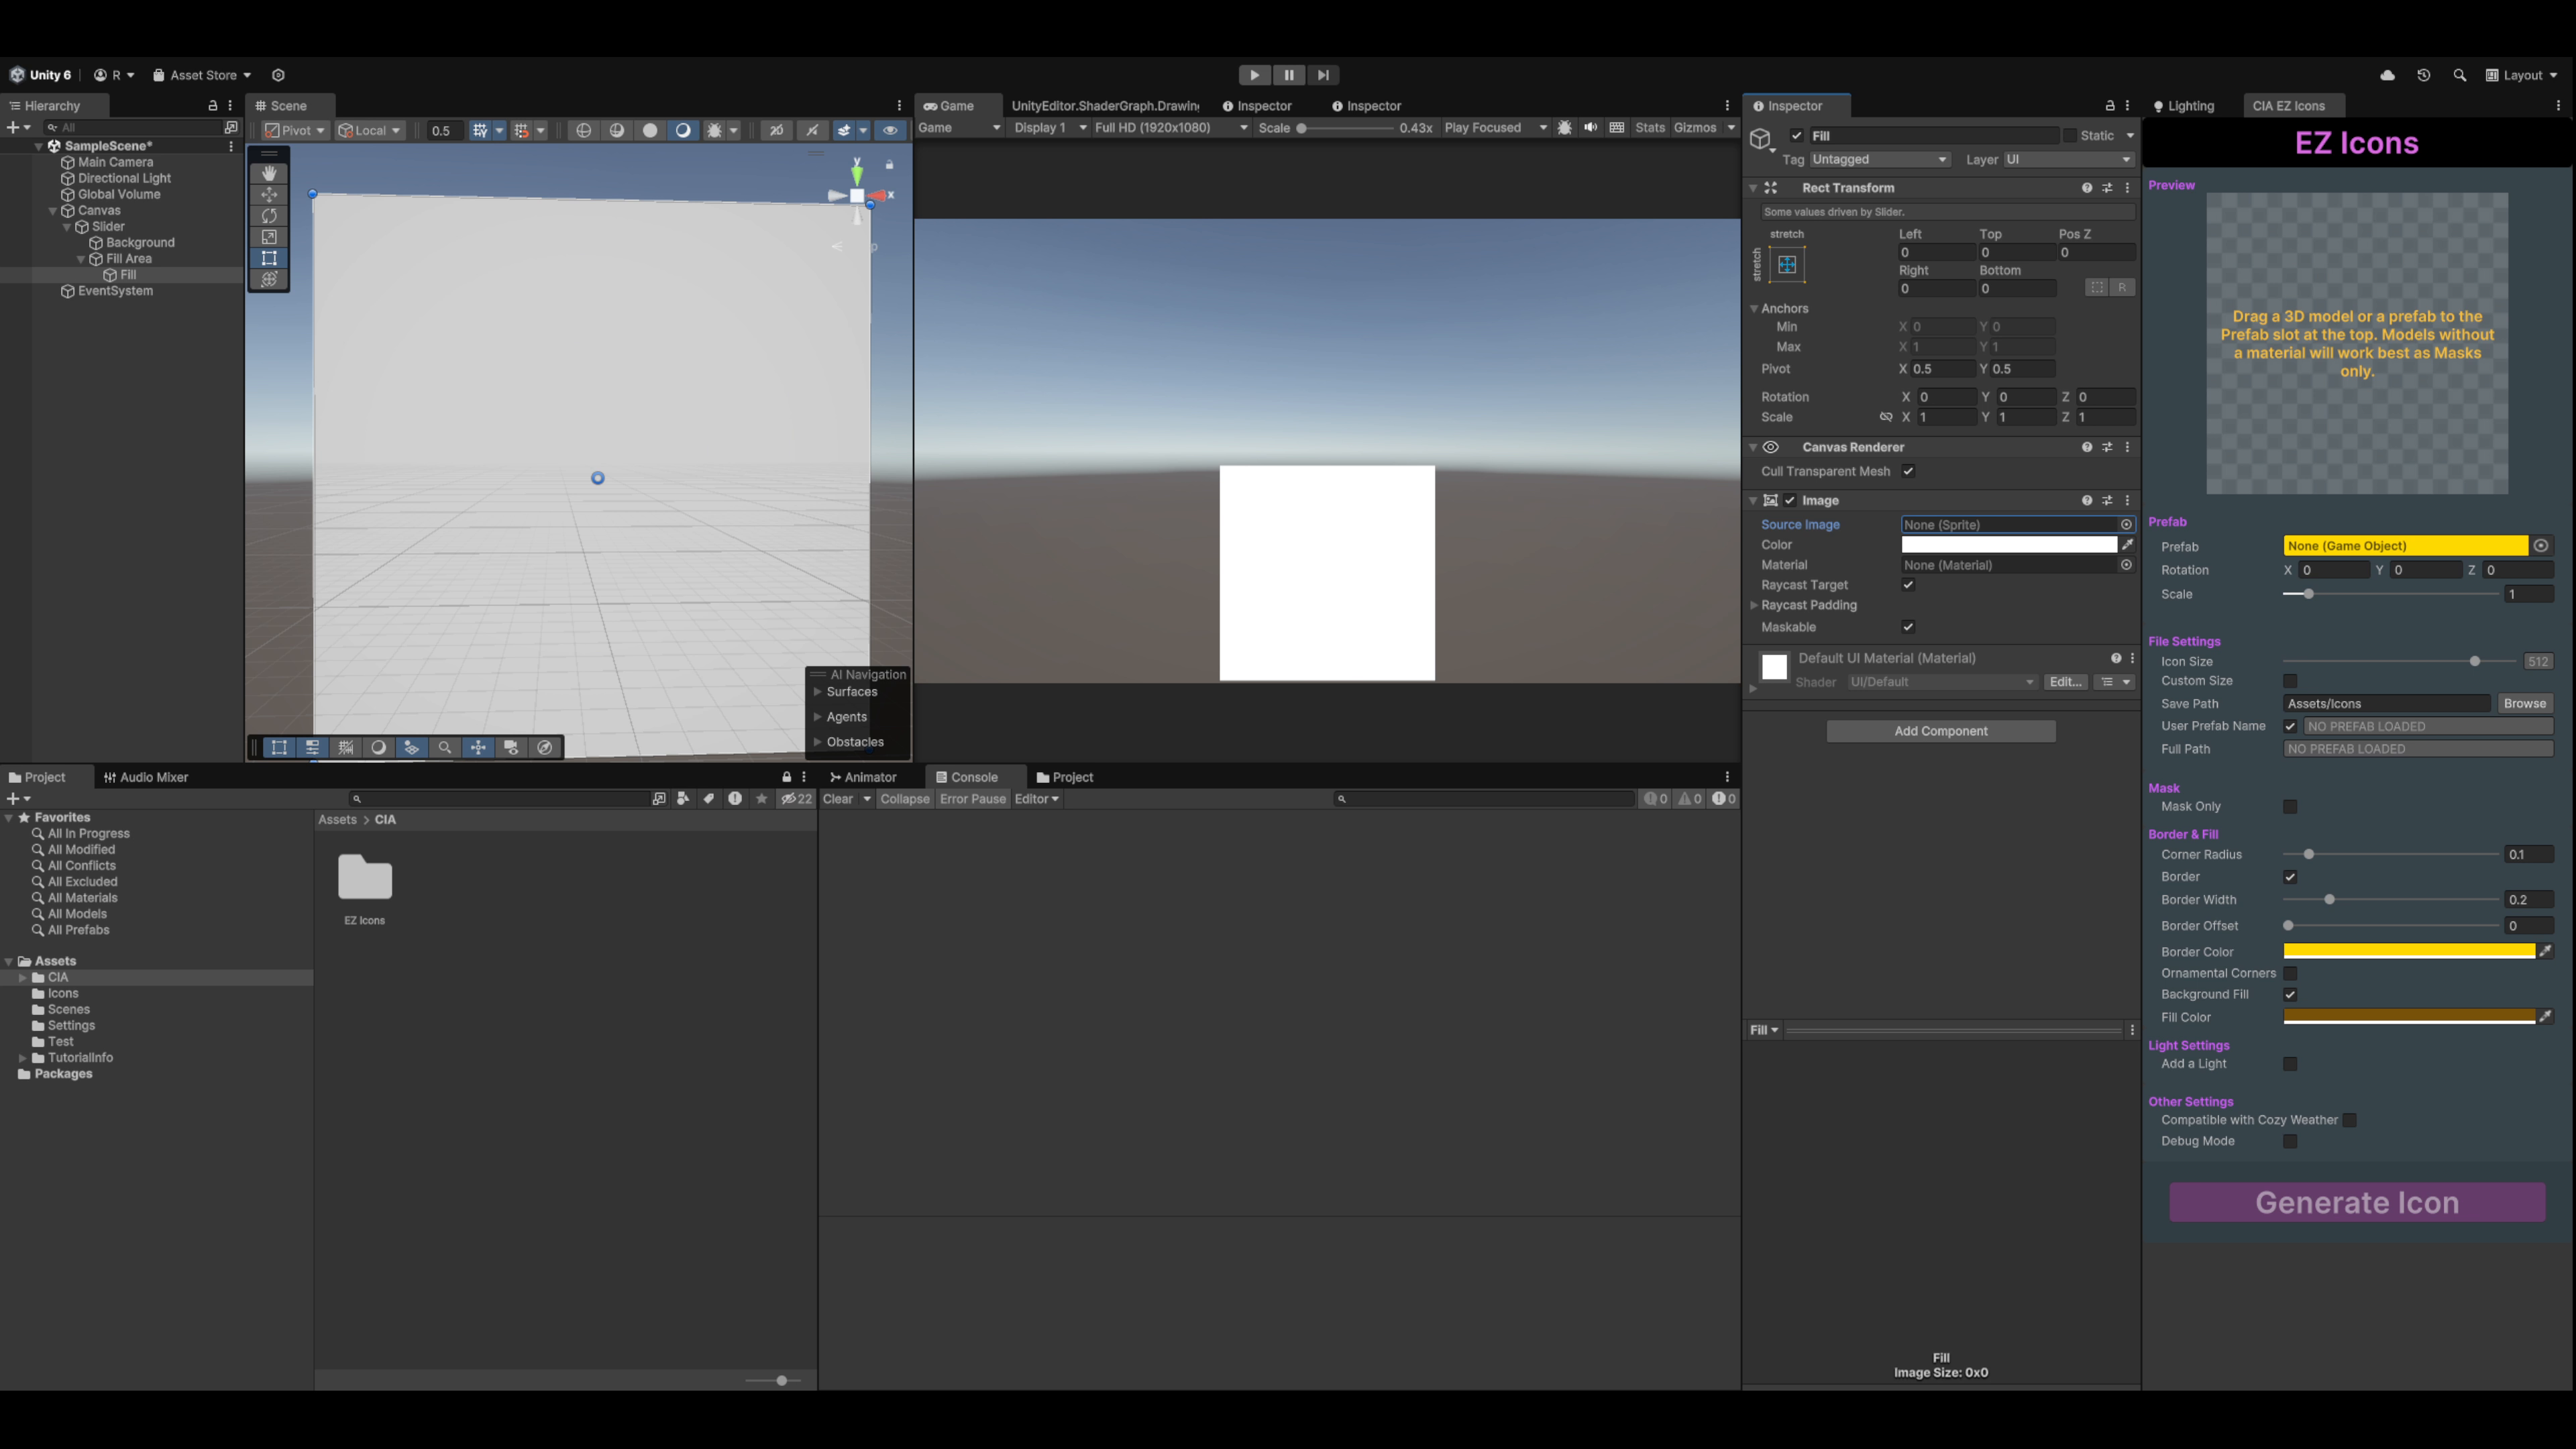This screenshot has height=1449, width=2576.
Task: Pick EZ Icons Prefab with picker icon
Action: pos(2541,546)
